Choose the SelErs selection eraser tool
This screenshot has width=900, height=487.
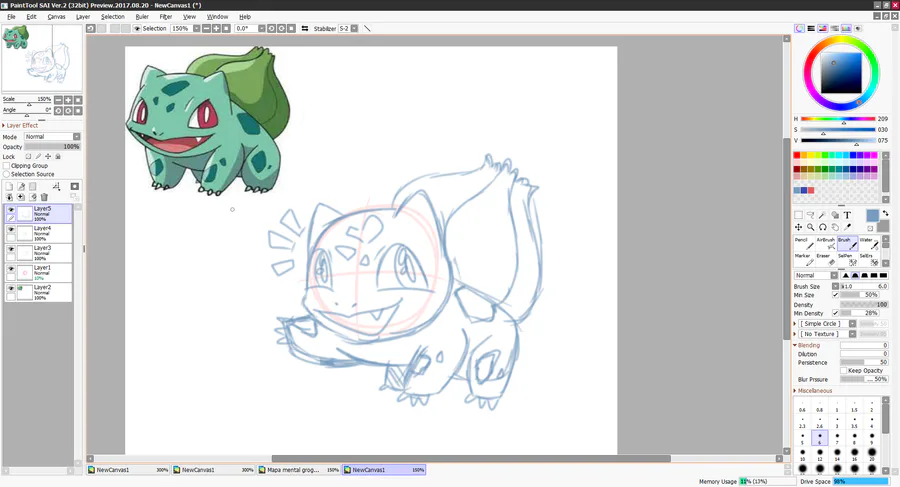(868, 260)
